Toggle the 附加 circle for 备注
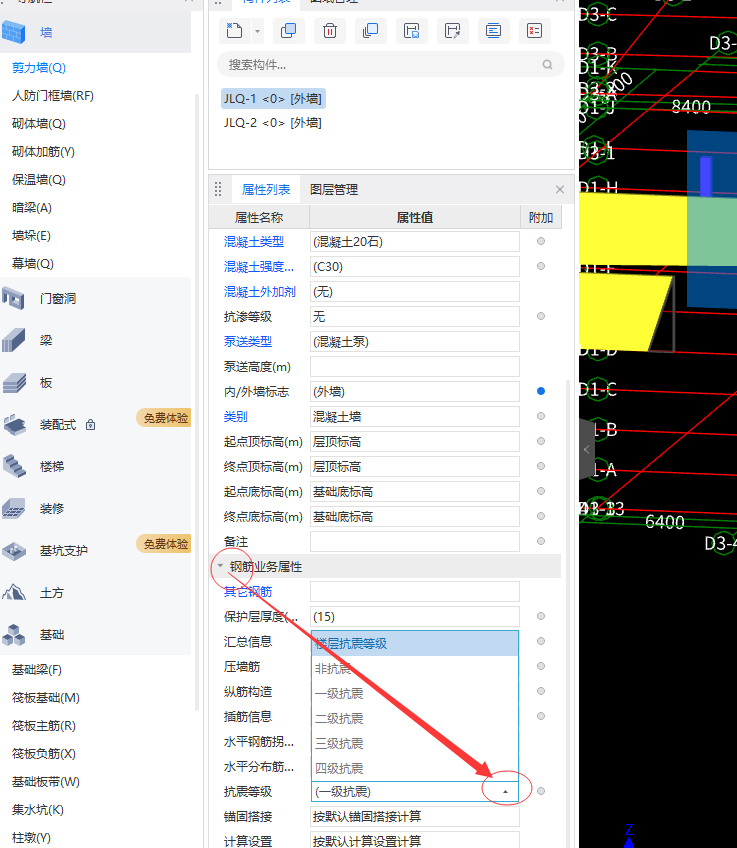 [x=541, y=541]
